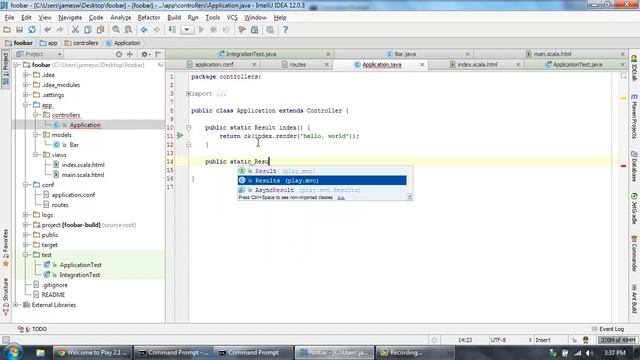
Task: Click the Paste toolbar icon
Action: pyautogui.click(x=100, y=30)
